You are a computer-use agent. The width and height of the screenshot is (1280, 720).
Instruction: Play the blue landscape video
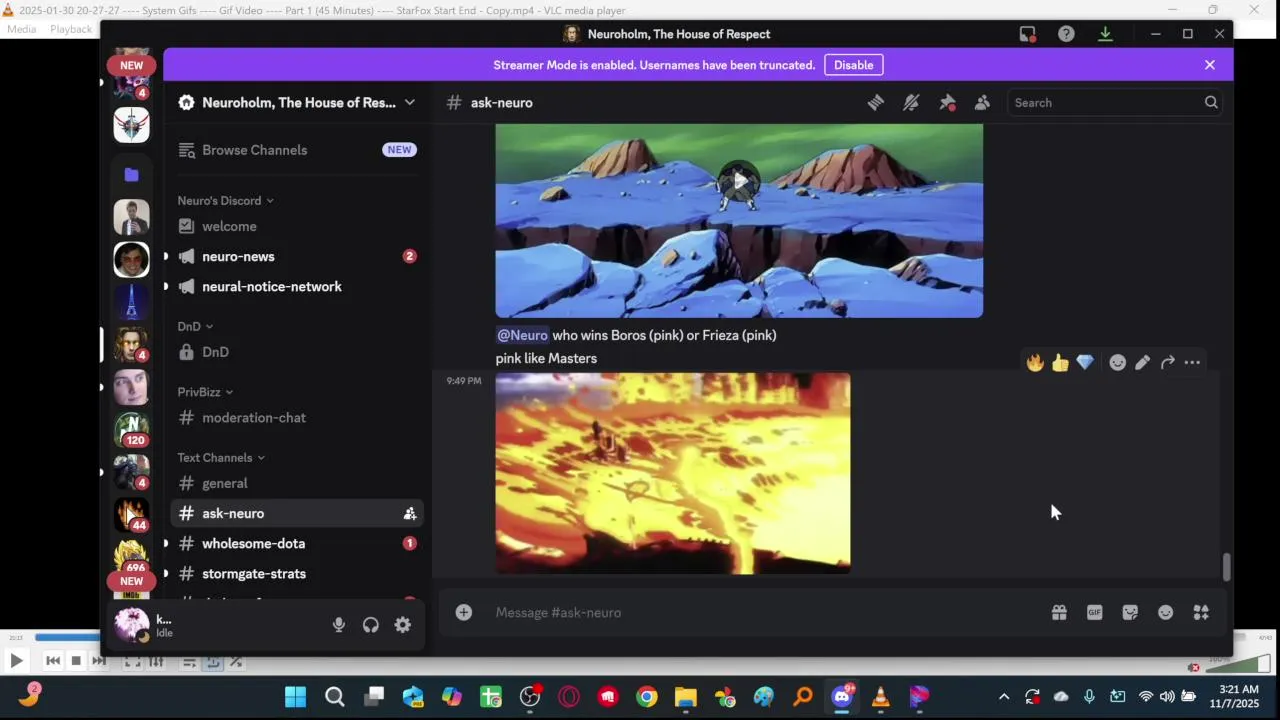[x=739, y=181]
